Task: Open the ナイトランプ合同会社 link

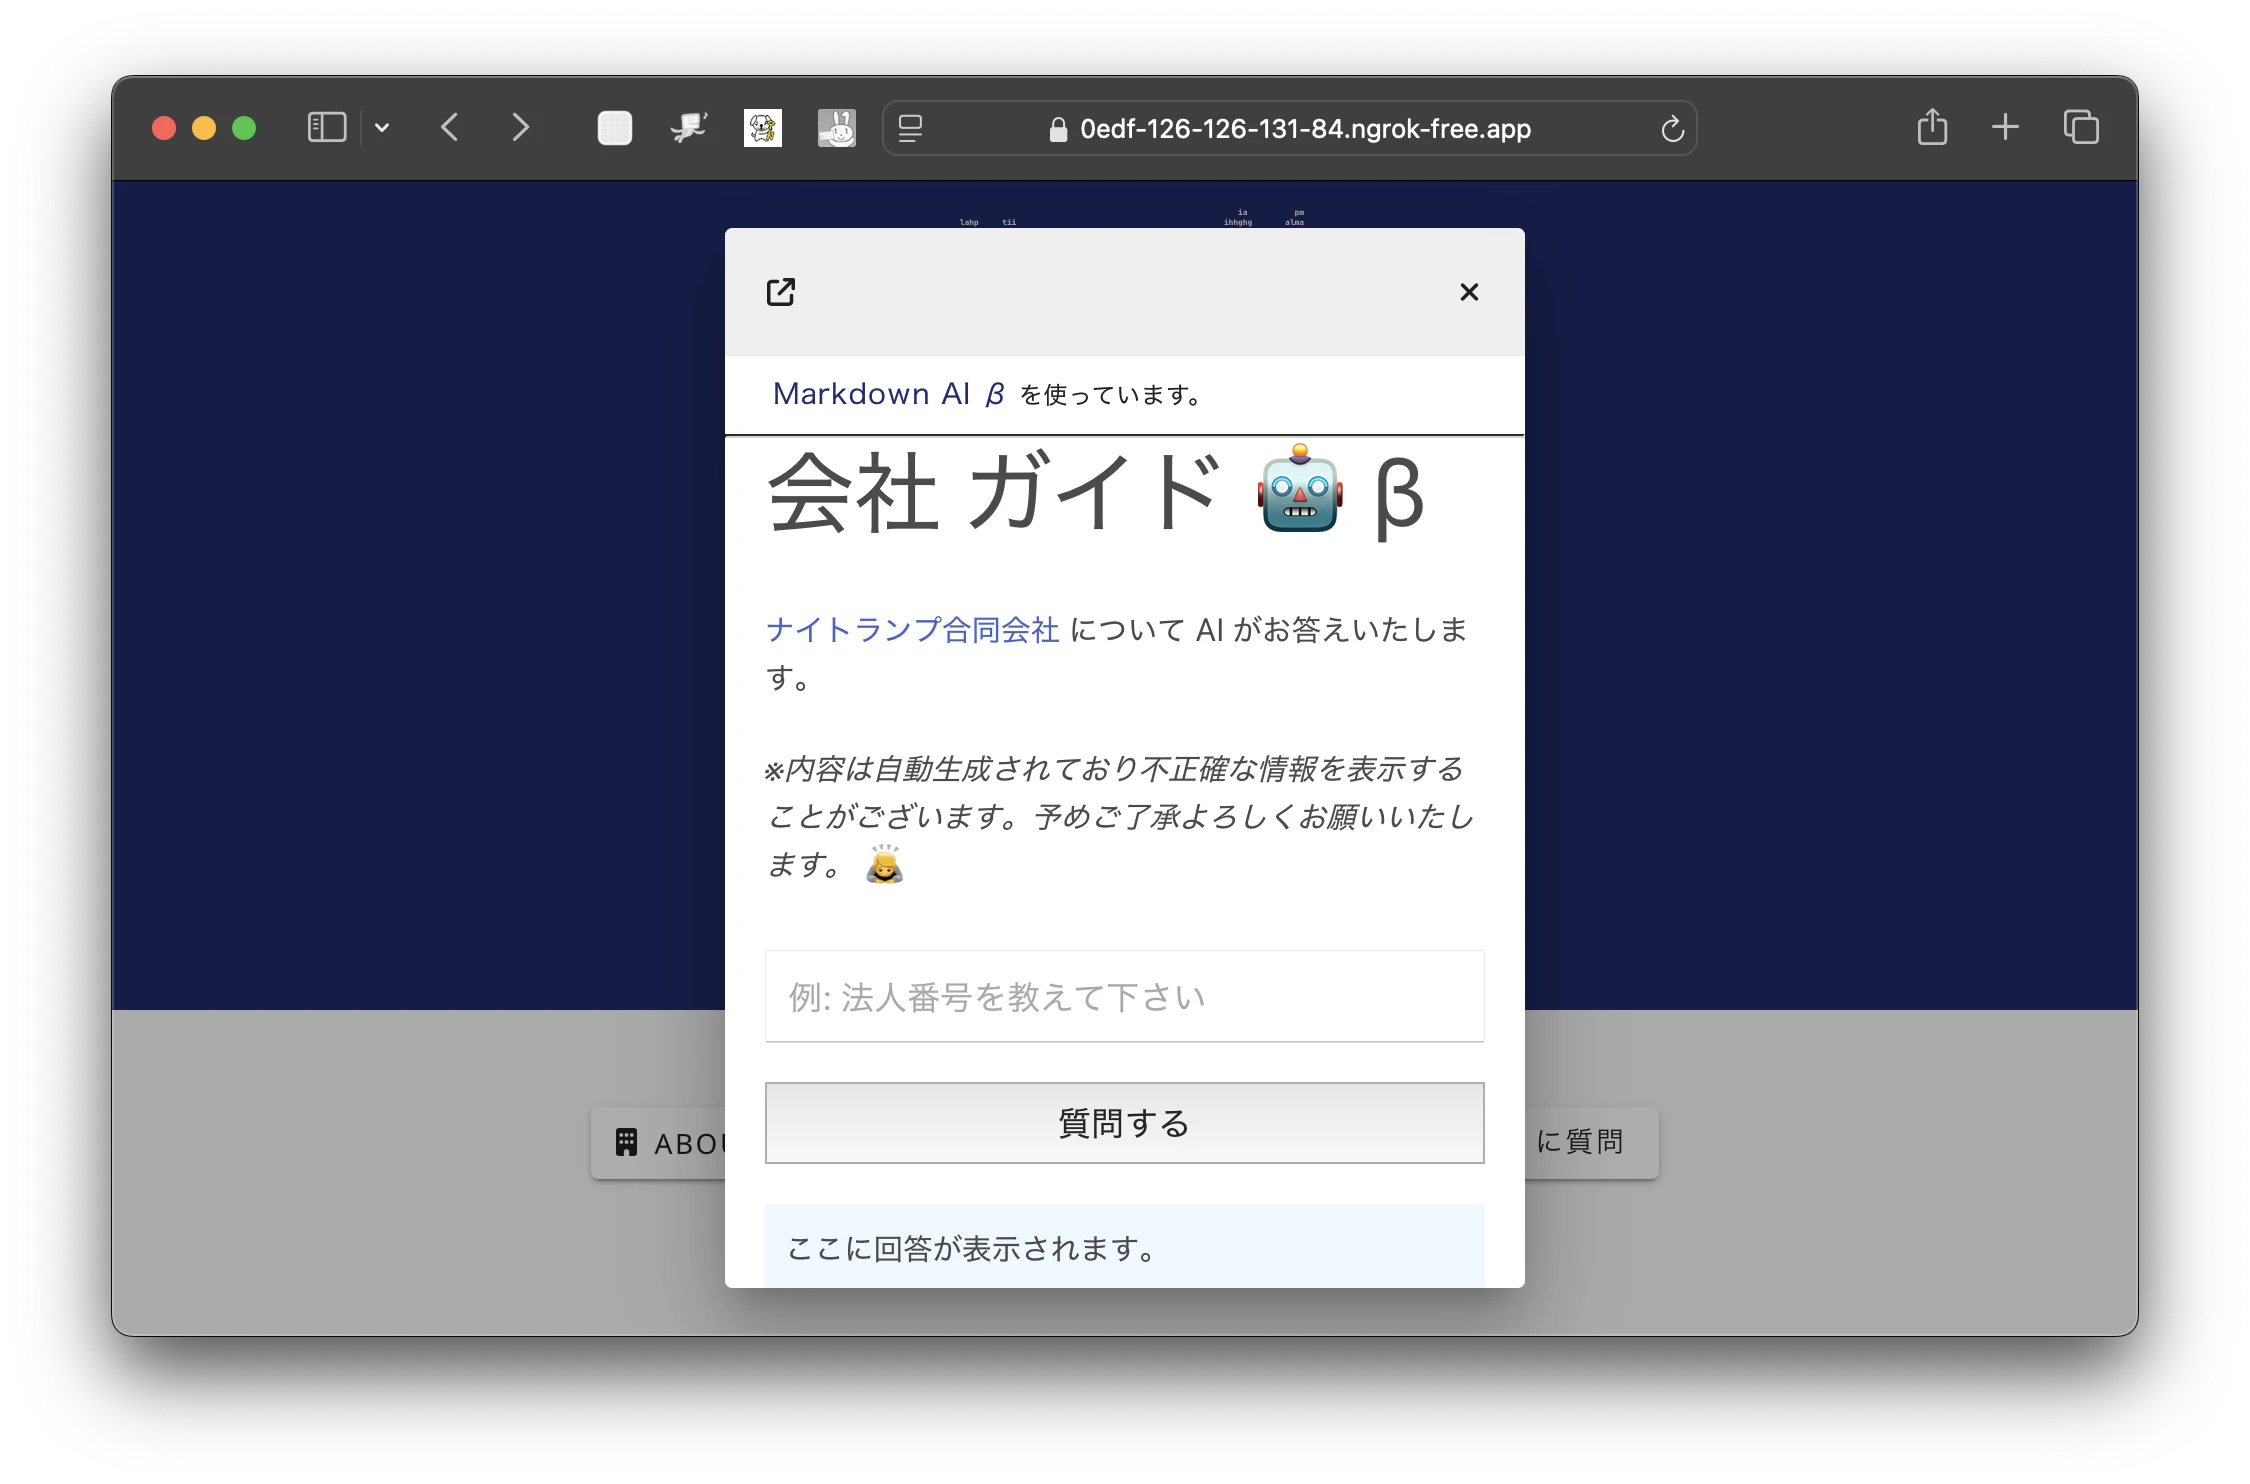Action: coord(912,629)
